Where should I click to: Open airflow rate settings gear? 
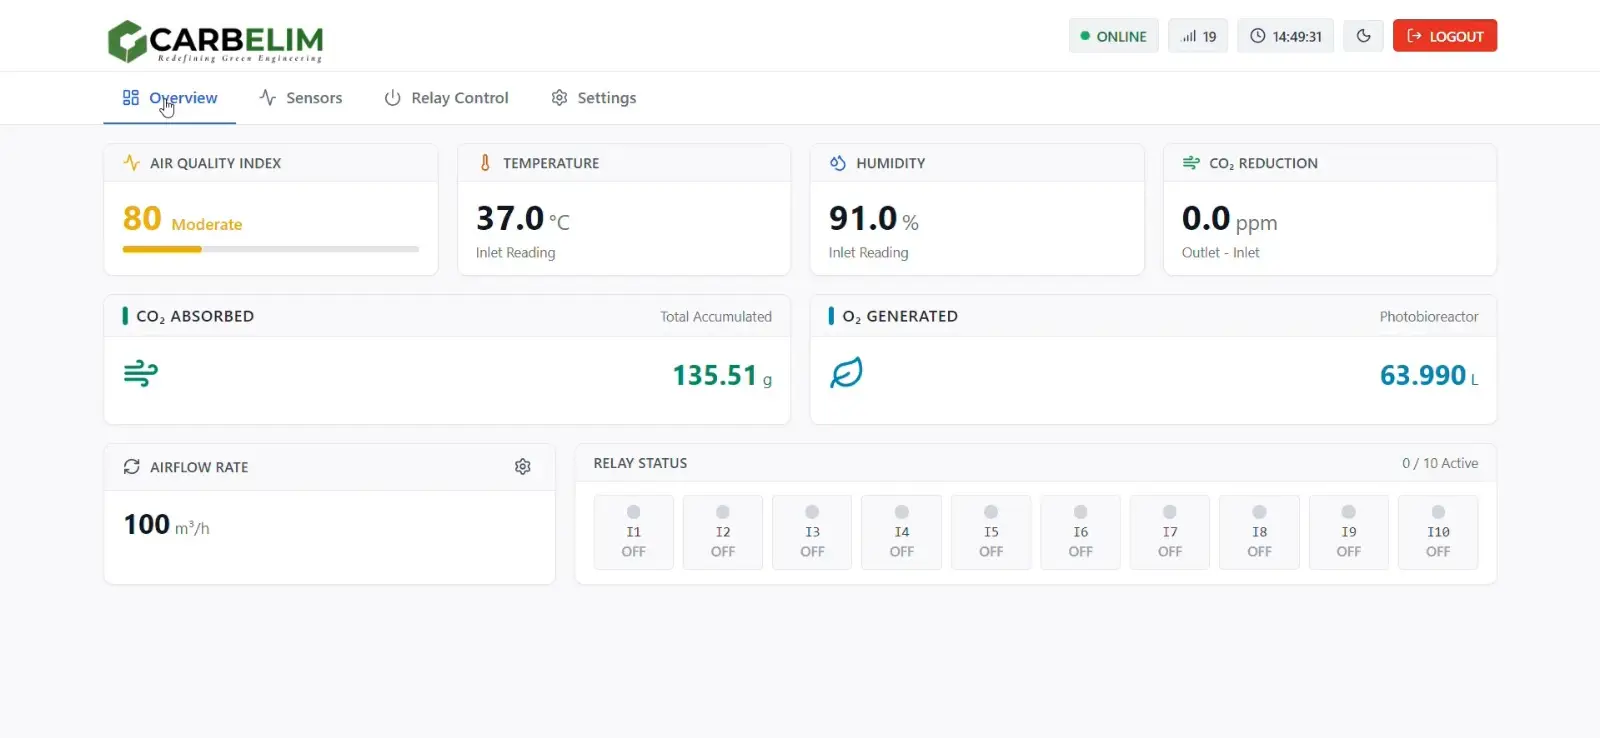pyautogui.click(x=522, y=467)
